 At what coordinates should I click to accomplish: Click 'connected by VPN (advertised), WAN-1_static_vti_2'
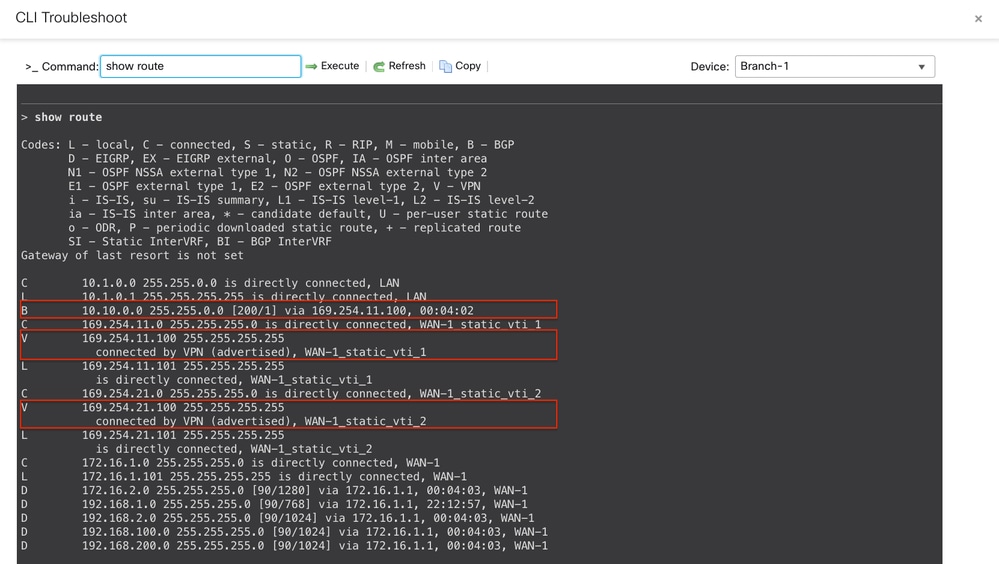(261, 421)
